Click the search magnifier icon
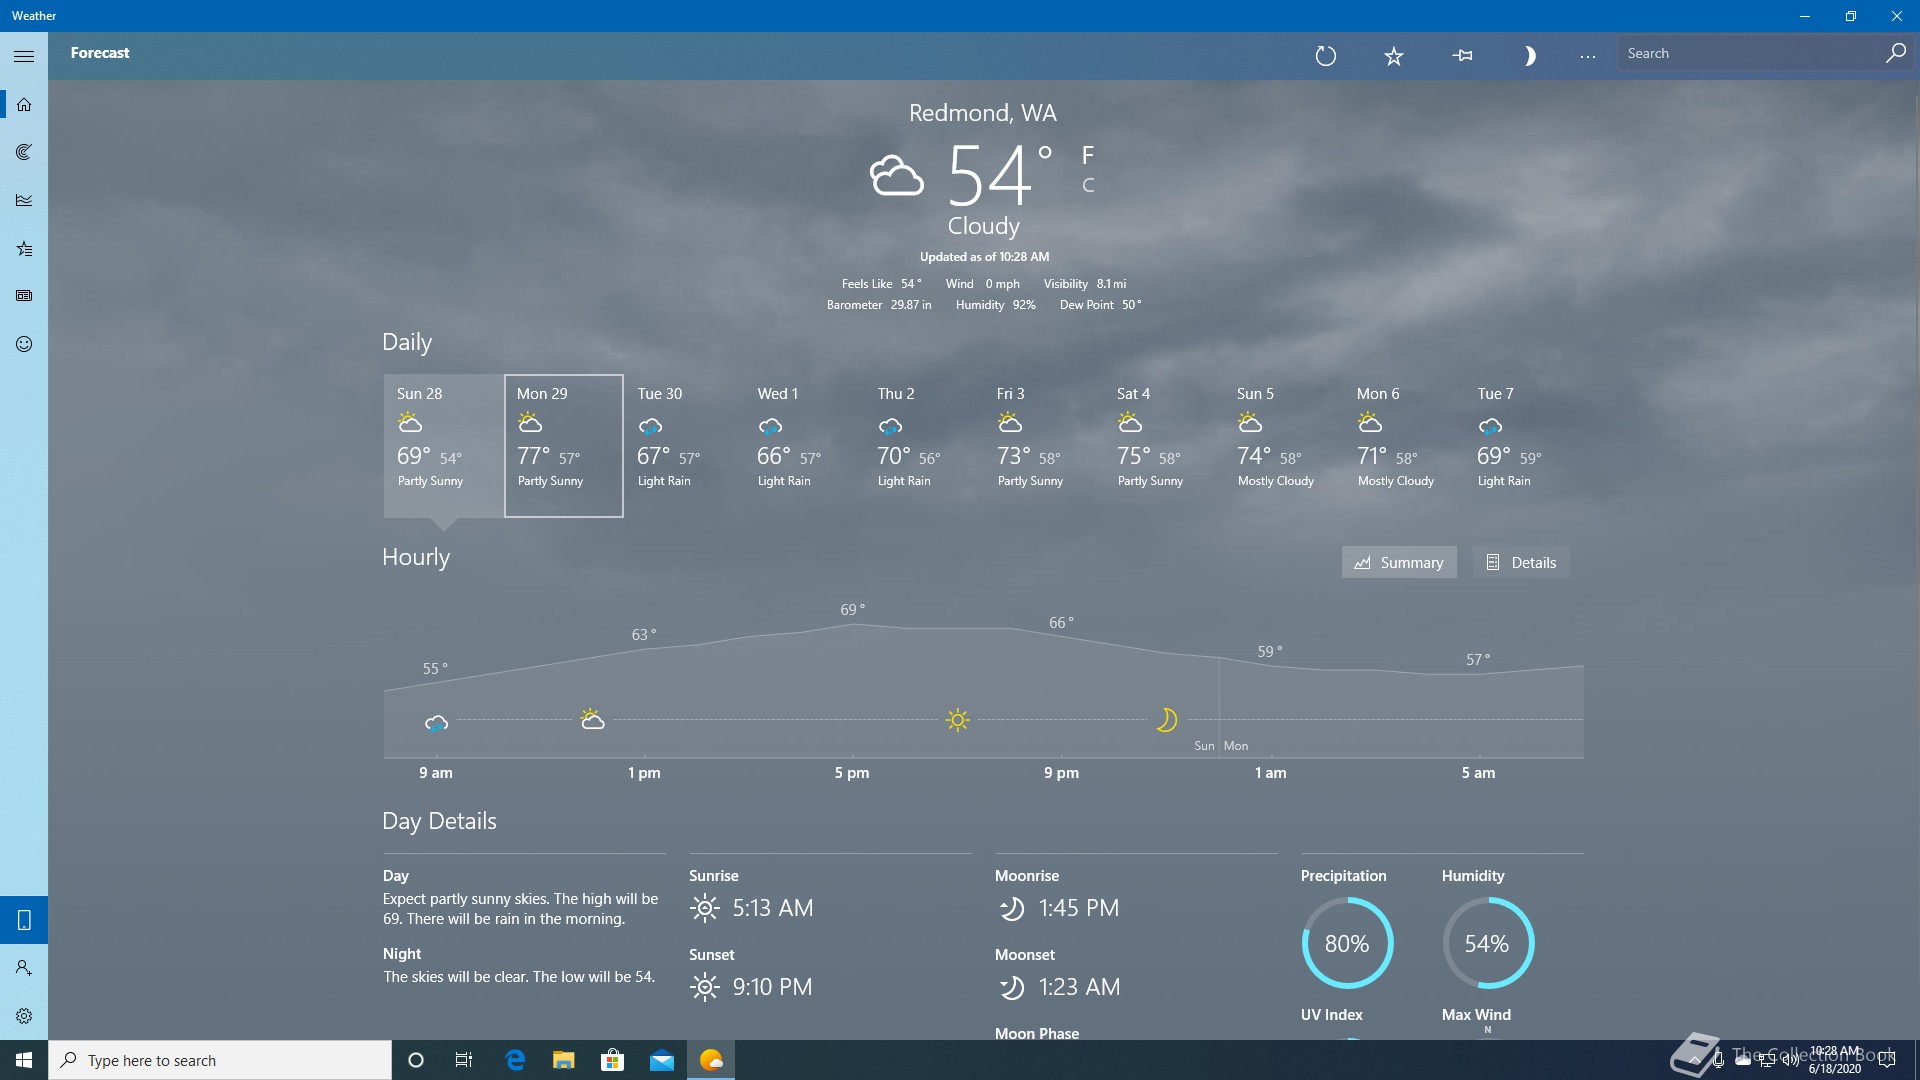 tap(1895, 53)
